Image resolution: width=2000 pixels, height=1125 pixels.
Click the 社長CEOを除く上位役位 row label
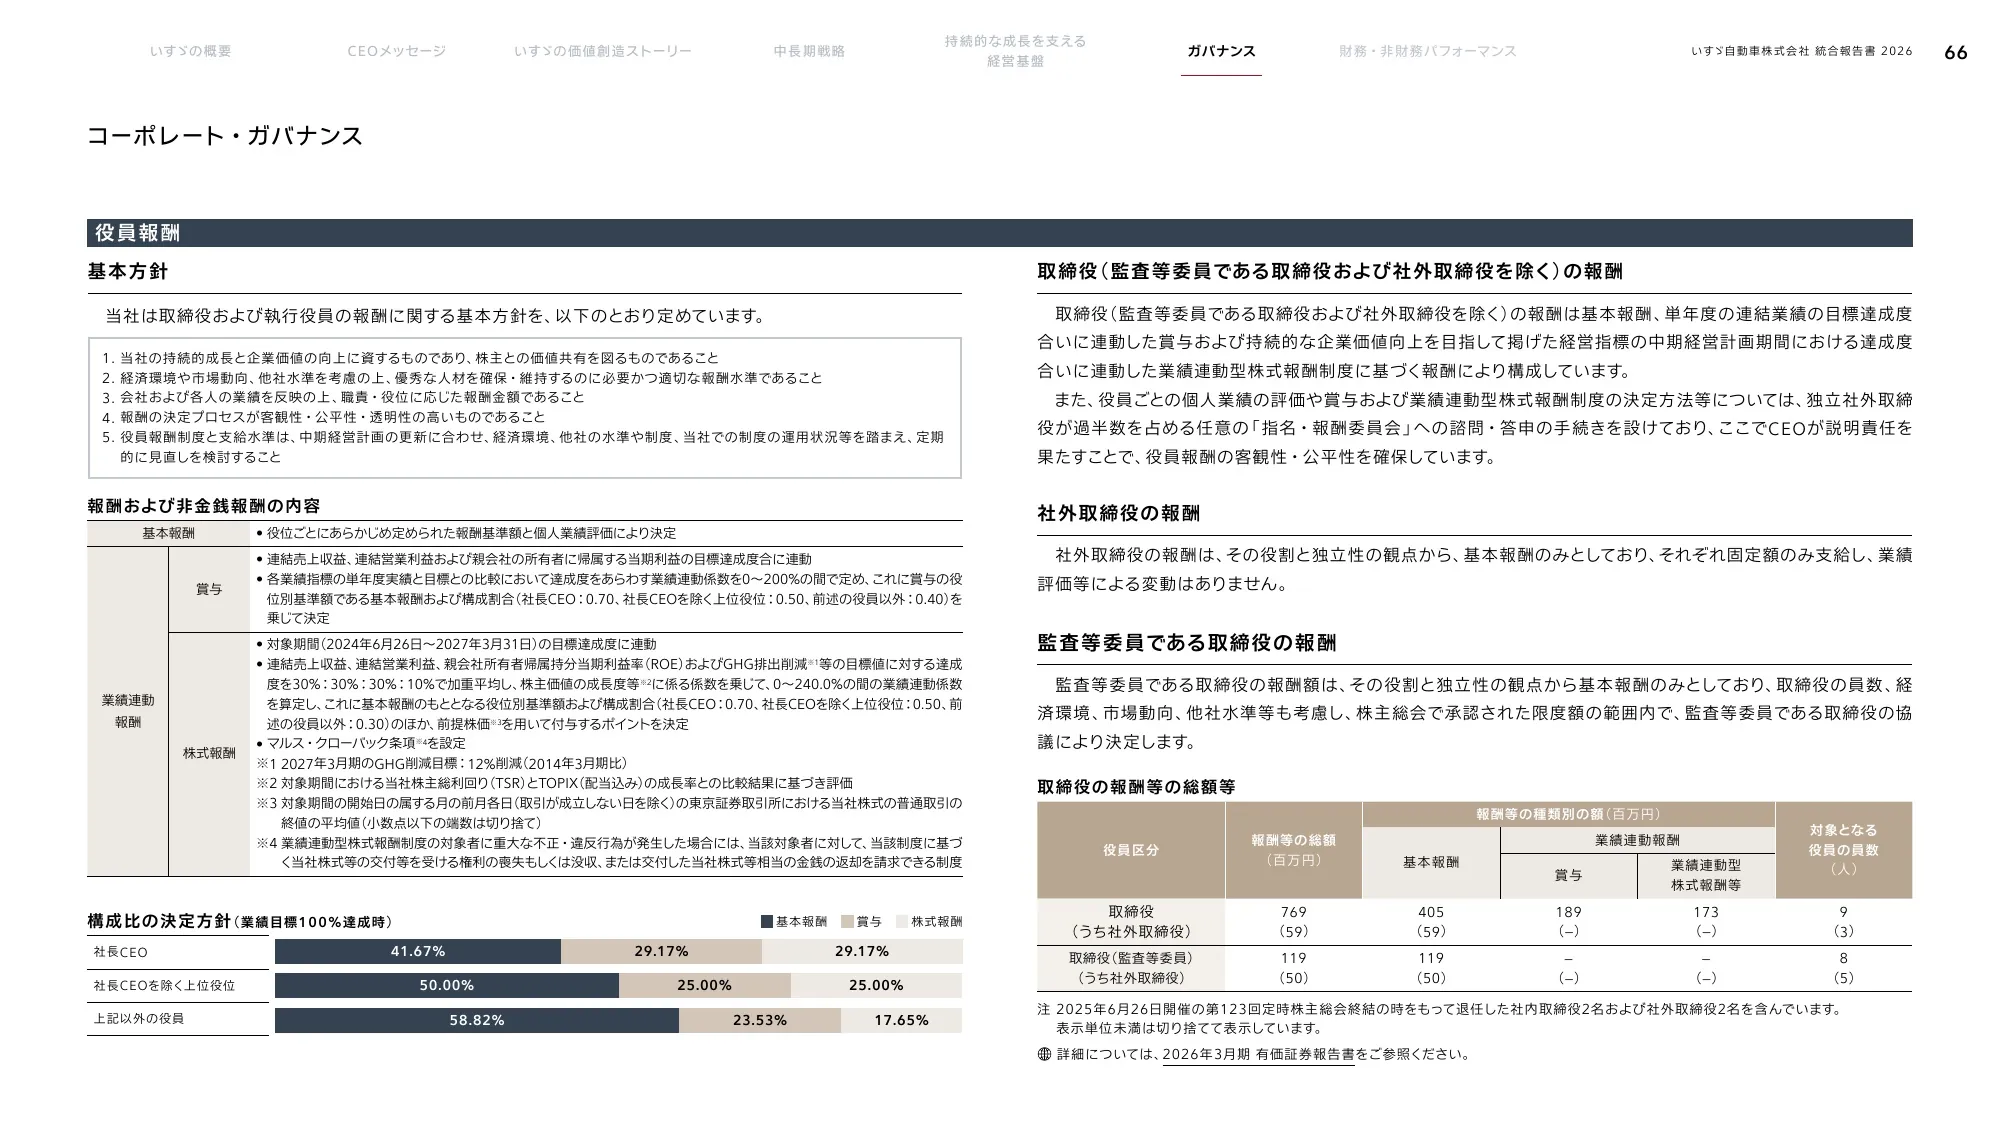point(164,985)
